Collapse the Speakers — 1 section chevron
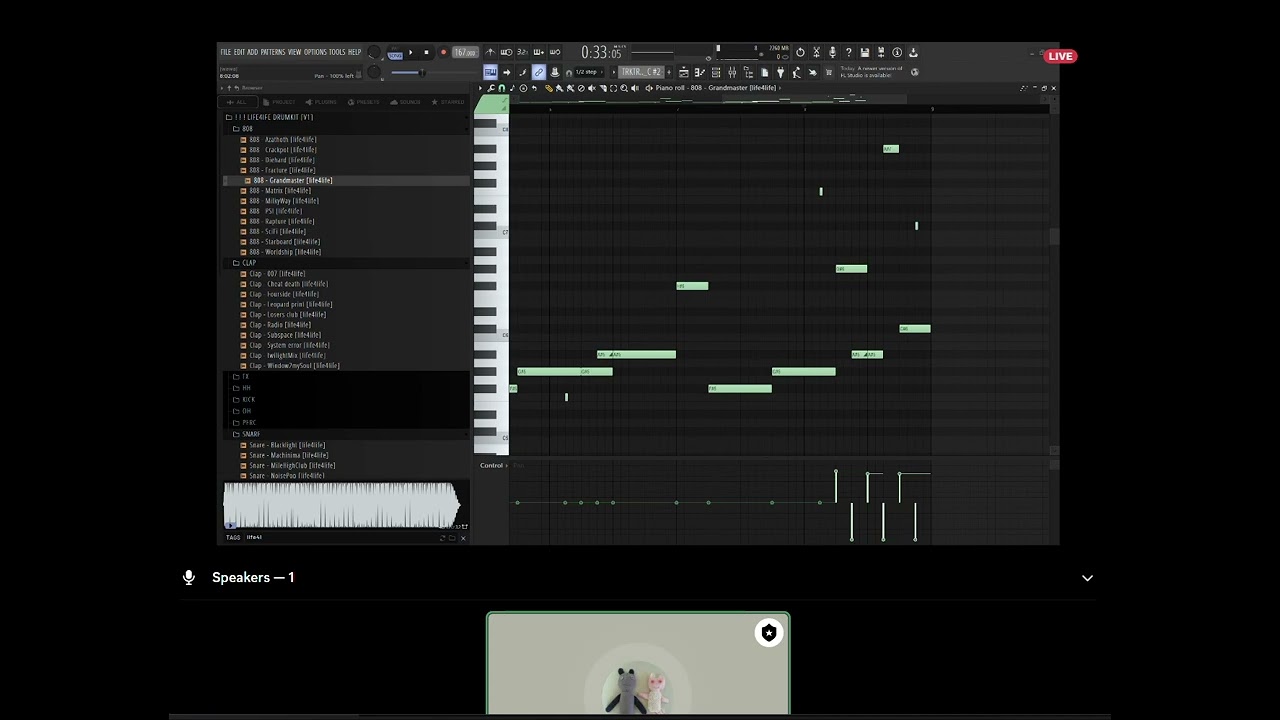The image size is (1280, 720). pyautogui.click(x=1087, y=578)
